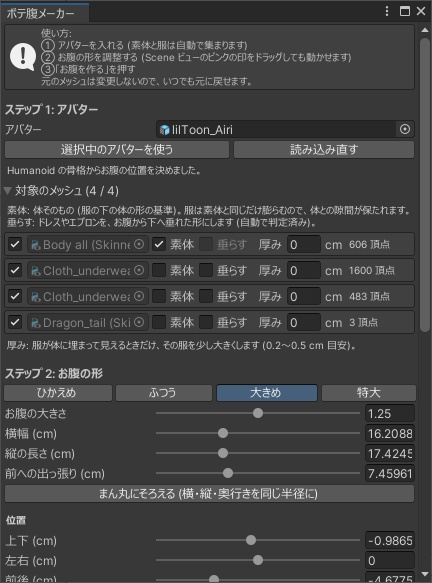
Task: Open object picker for Dragon_tail mesh
Action: point(139,322)
